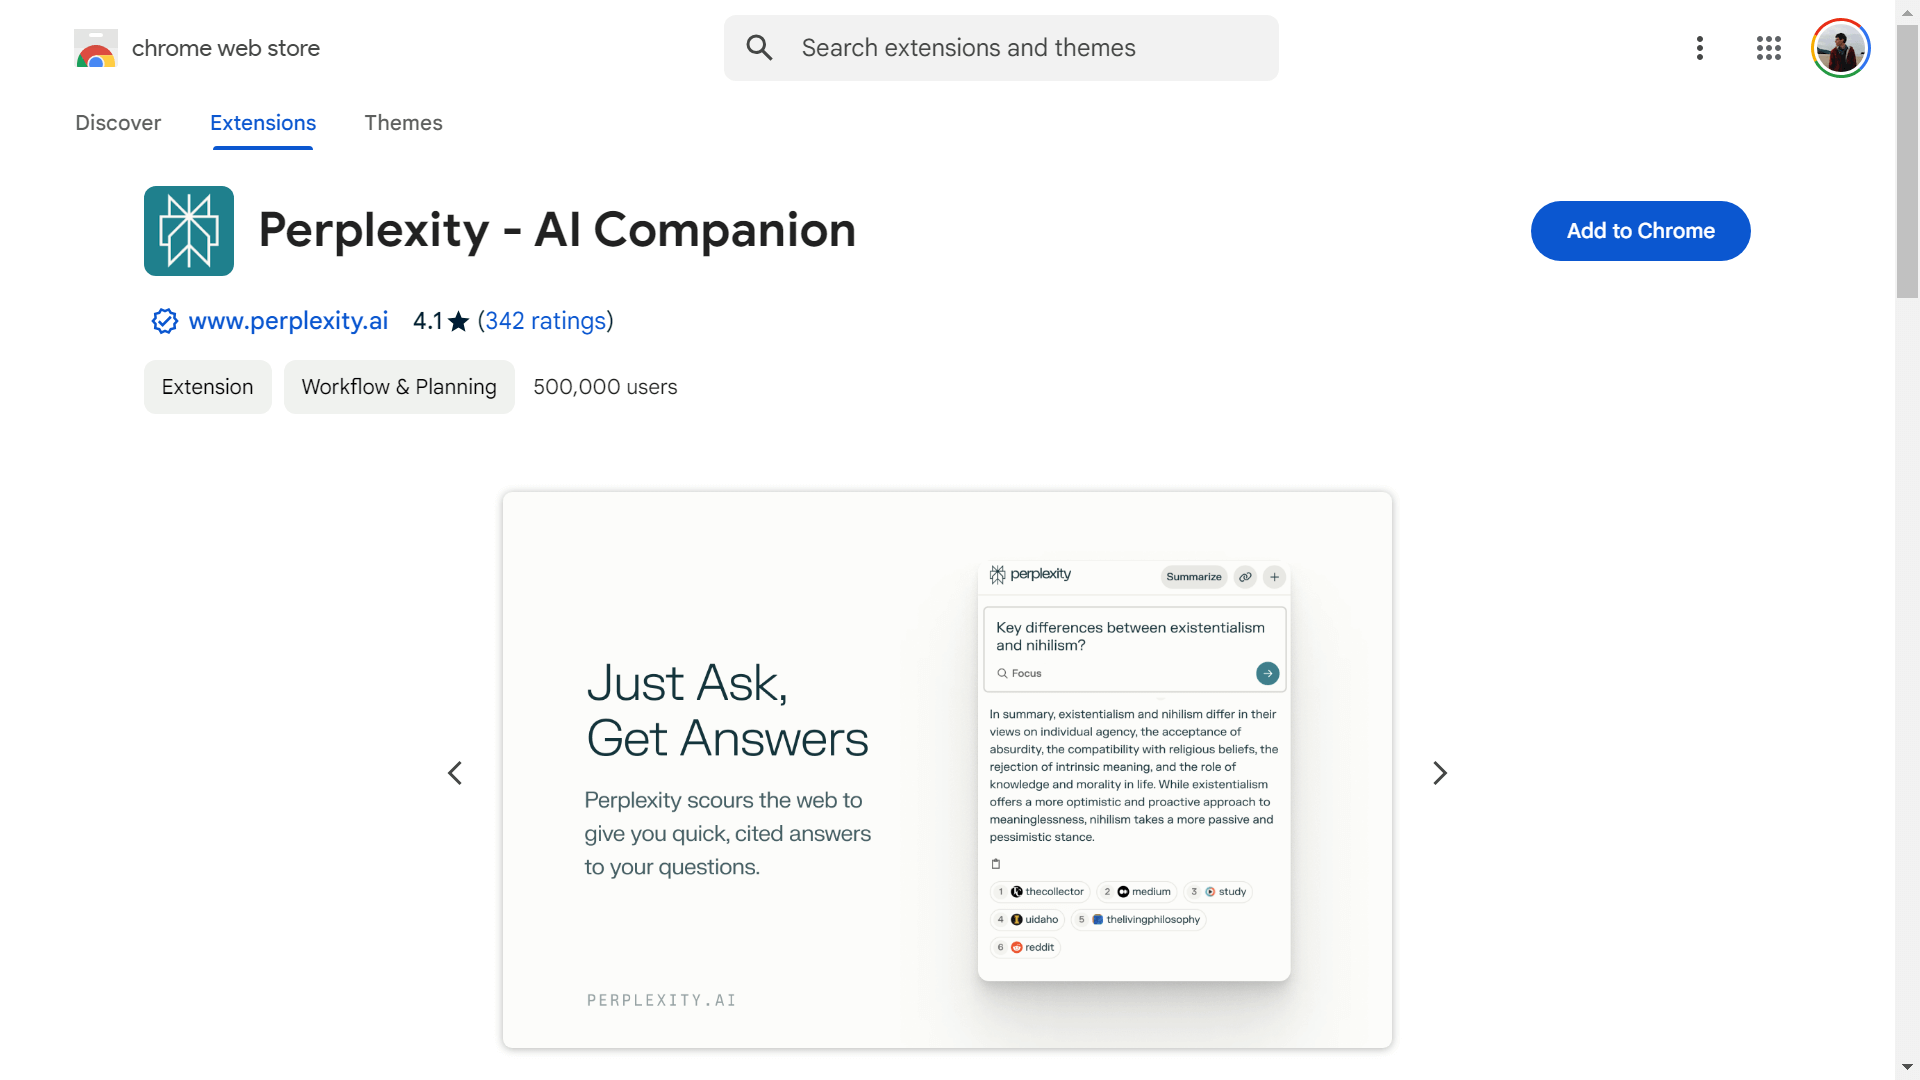The width and height of the screenshot is (1920, 1080).
Task: Switch to the Discover tab
Action: pos(118,123)
